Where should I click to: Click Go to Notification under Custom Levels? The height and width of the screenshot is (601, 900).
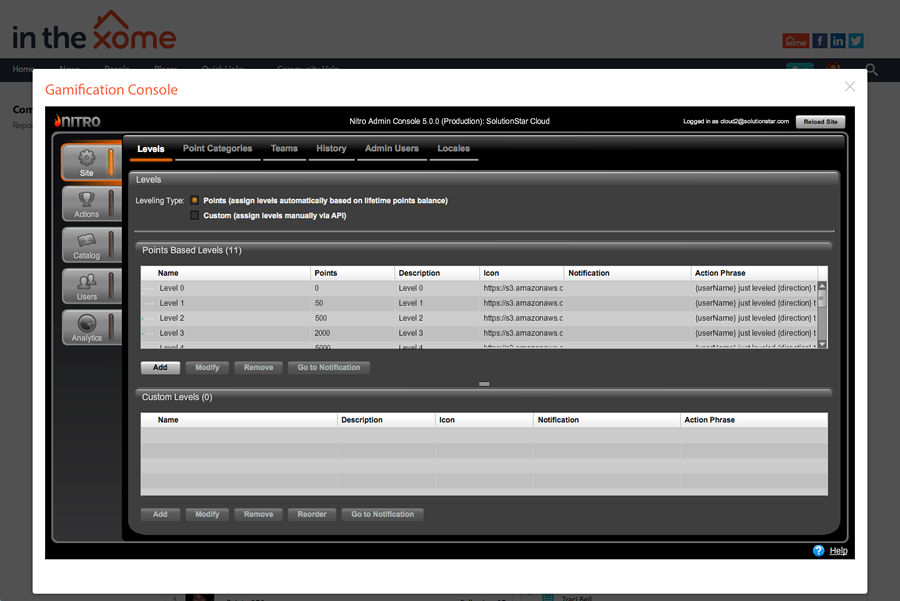pos(383,514)
